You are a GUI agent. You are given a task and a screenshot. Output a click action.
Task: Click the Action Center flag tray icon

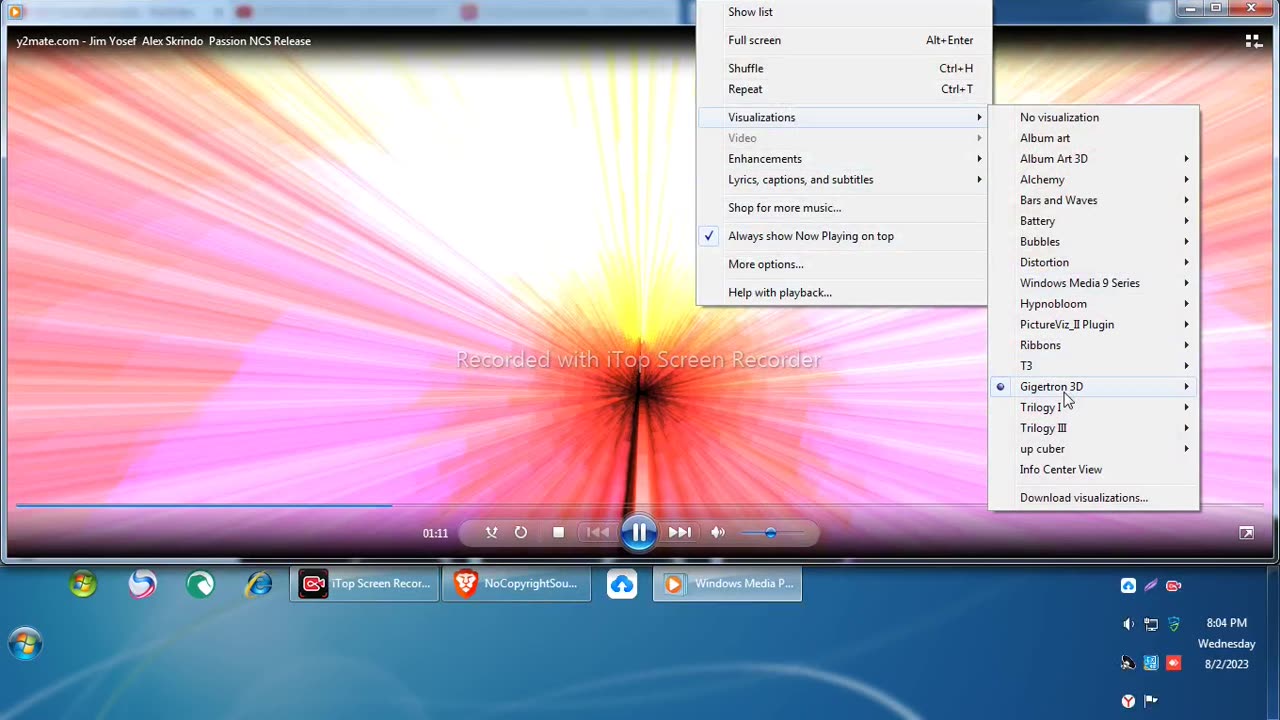click(1151, 701)
